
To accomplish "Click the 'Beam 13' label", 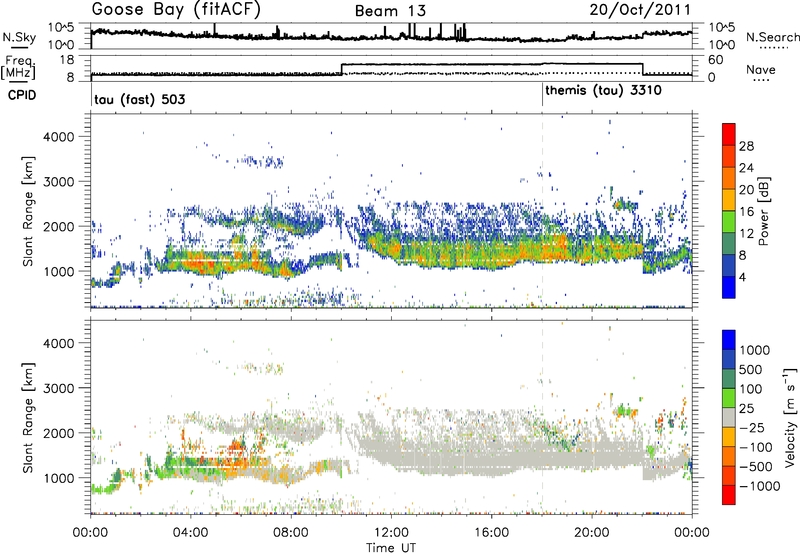I will [390, 11].
